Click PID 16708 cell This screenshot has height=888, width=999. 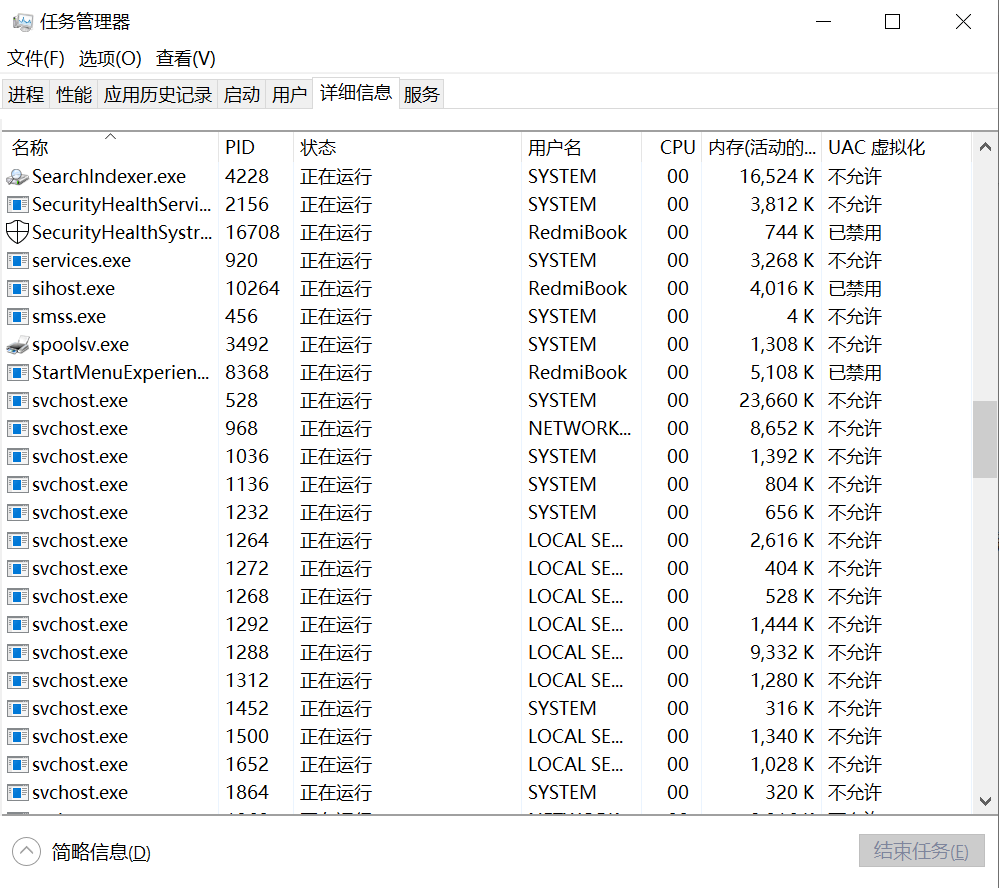point(252,233)
